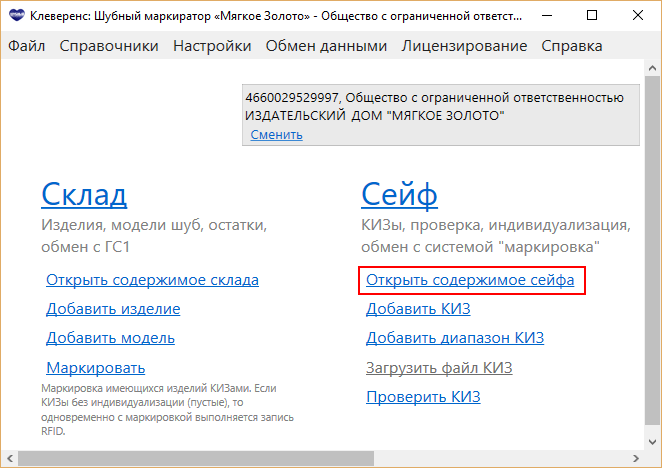Click Открыть содержимое склада
662x468 pixels.
click(152, 280)
